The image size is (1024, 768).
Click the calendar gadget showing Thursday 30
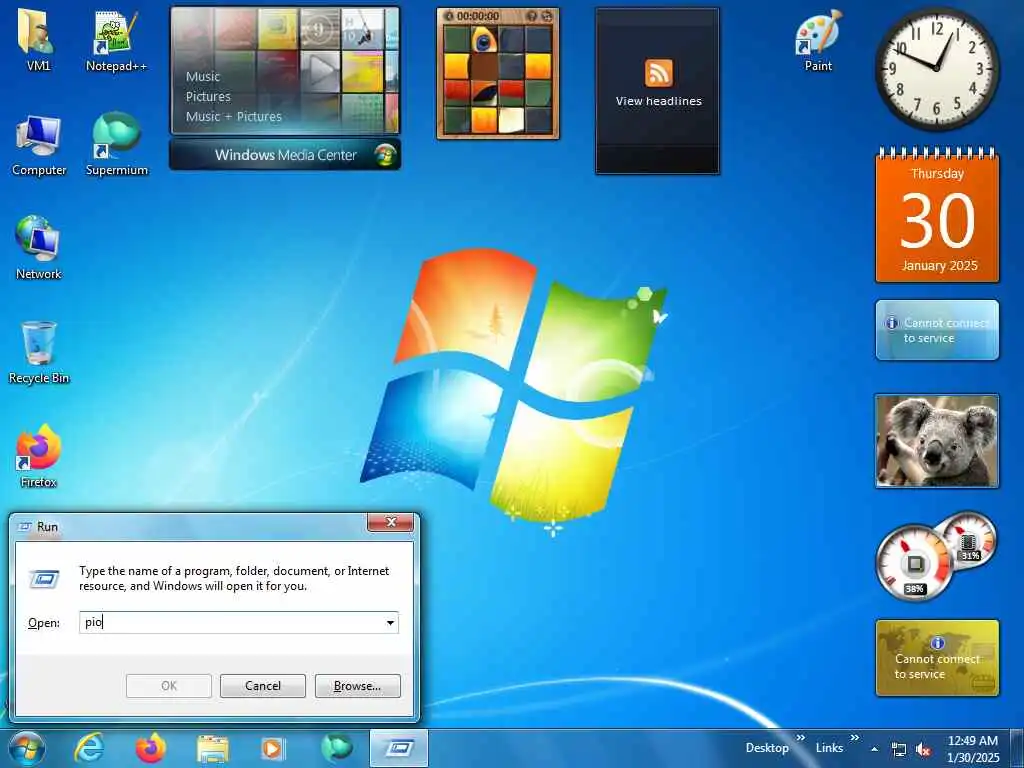(937, 216)
